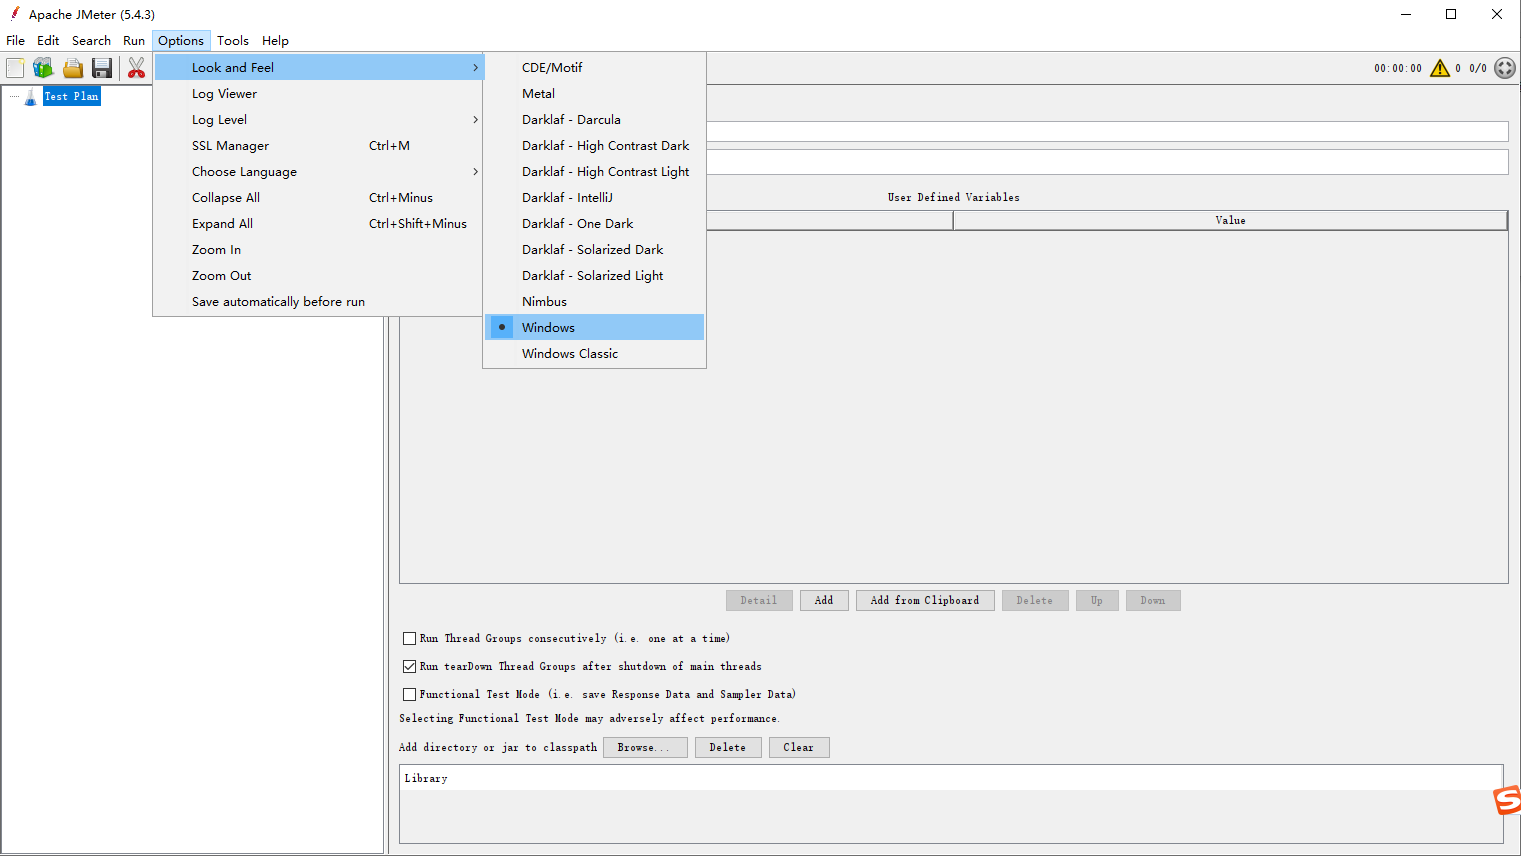Select Darklaf - IntelliJ theme
1521x856 pixels.
tap(594, 197)
